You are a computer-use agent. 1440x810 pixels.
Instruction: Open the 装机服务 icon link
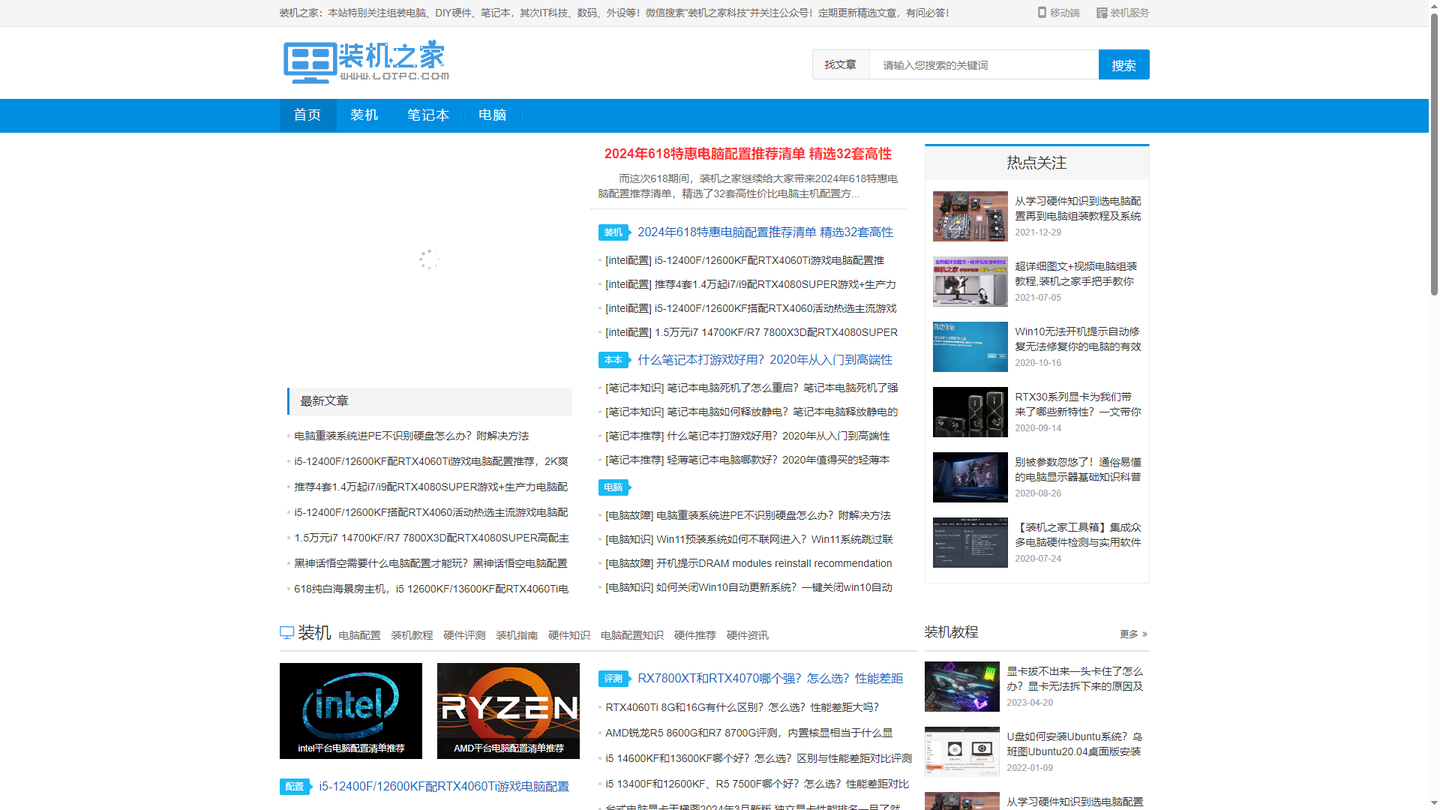pyautogui.click(x=1123, y=13)
